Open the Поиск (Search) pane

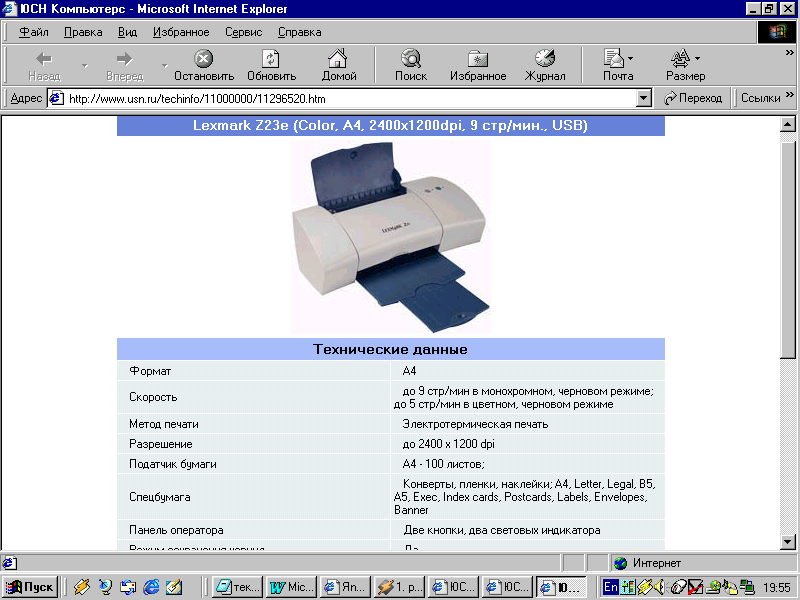point(411,65)
